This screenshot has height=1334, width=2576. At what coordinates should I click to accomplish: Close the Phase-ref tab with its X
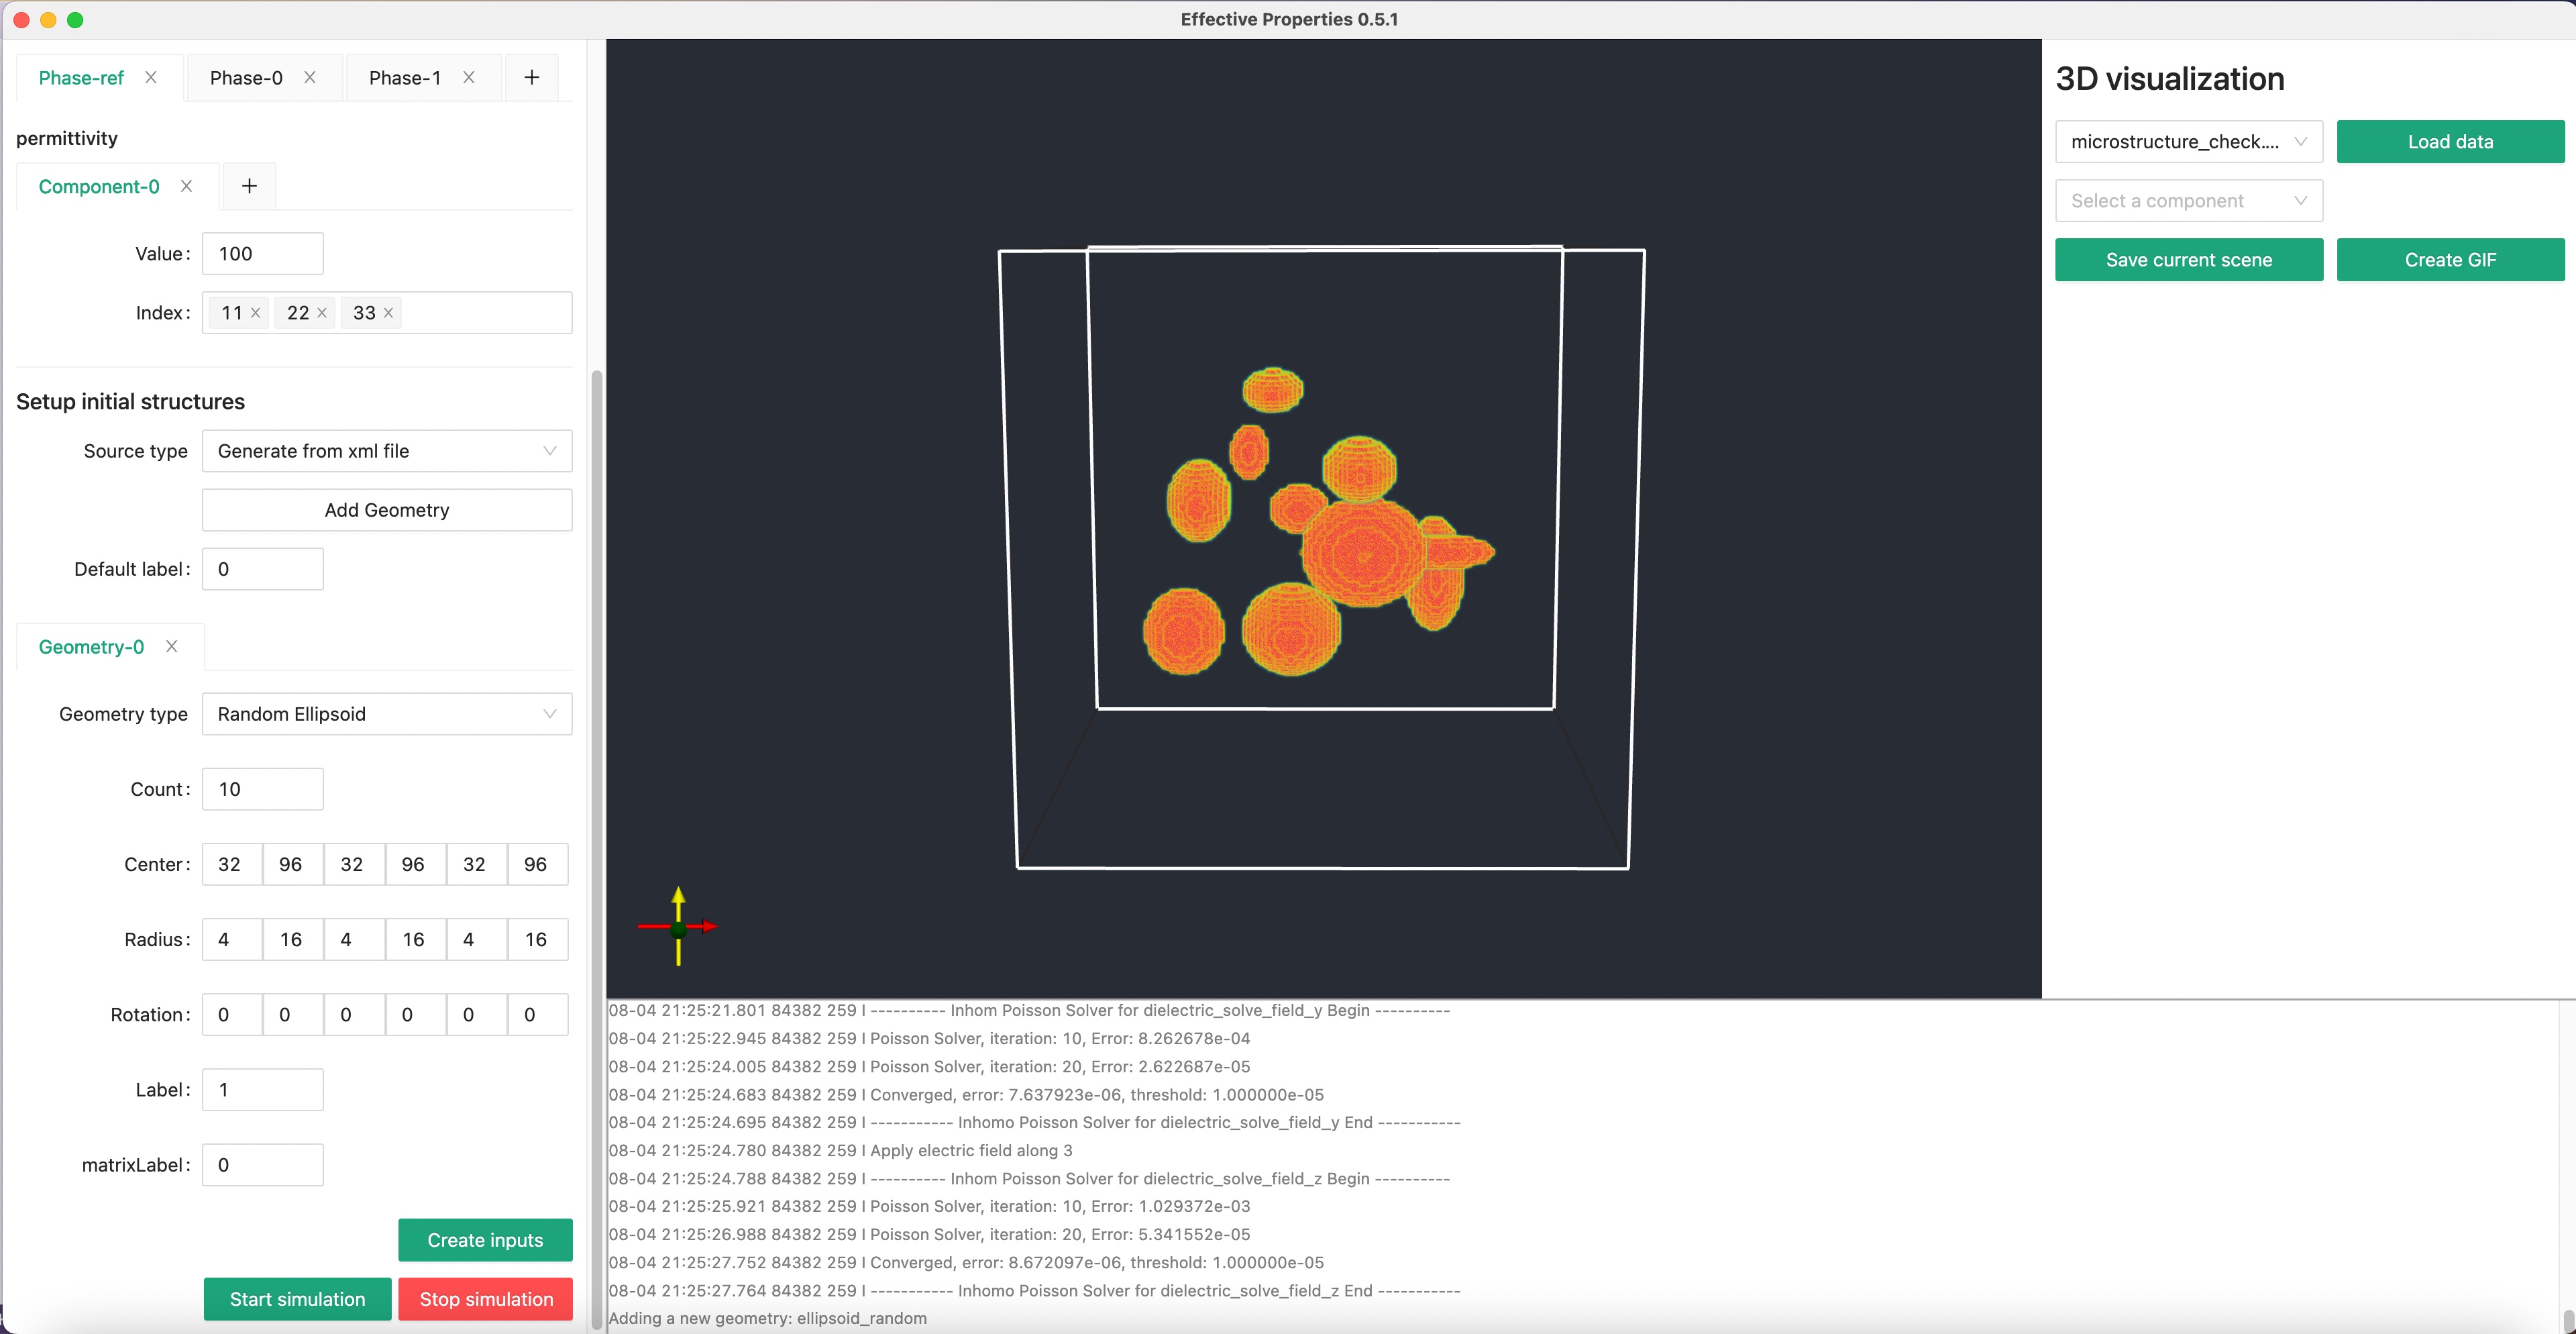coord(151,77)
